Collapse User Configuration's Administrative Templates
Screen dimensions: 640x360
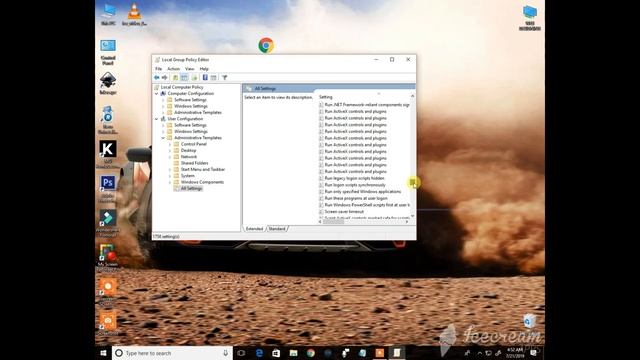(x=163, y=138)
